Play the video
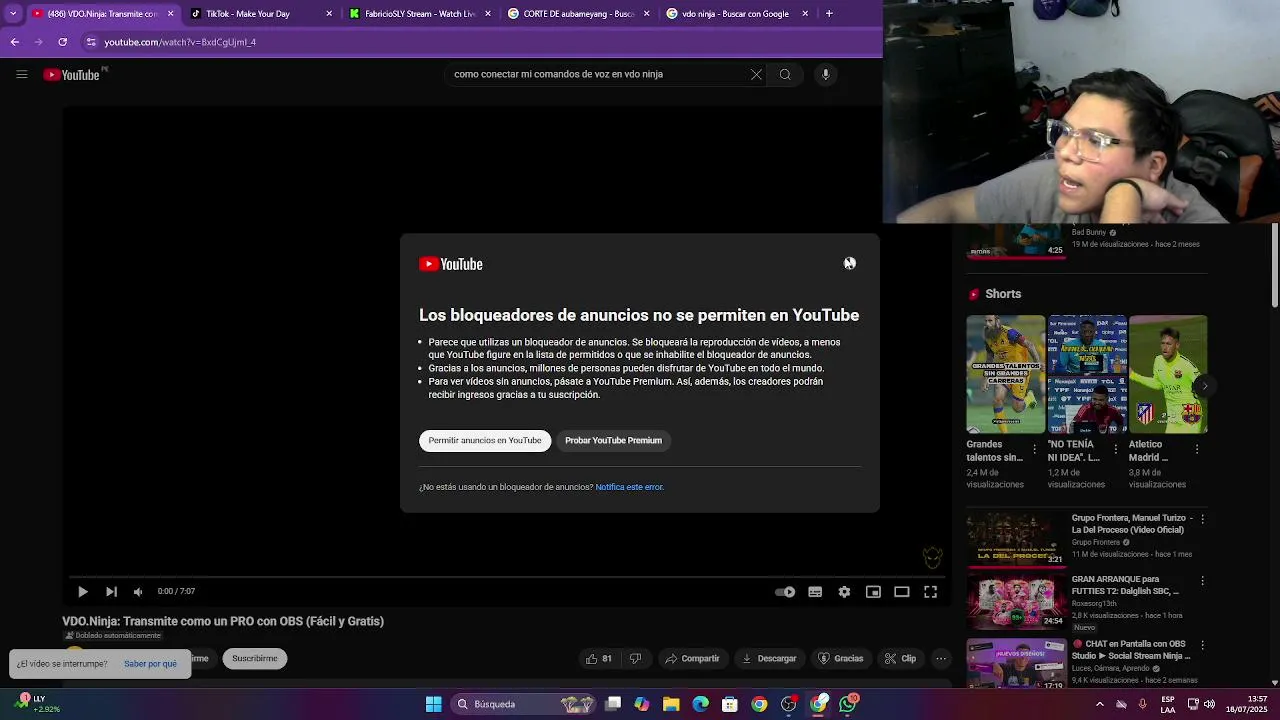The image size is (1280, 720). tap(83, 591)
